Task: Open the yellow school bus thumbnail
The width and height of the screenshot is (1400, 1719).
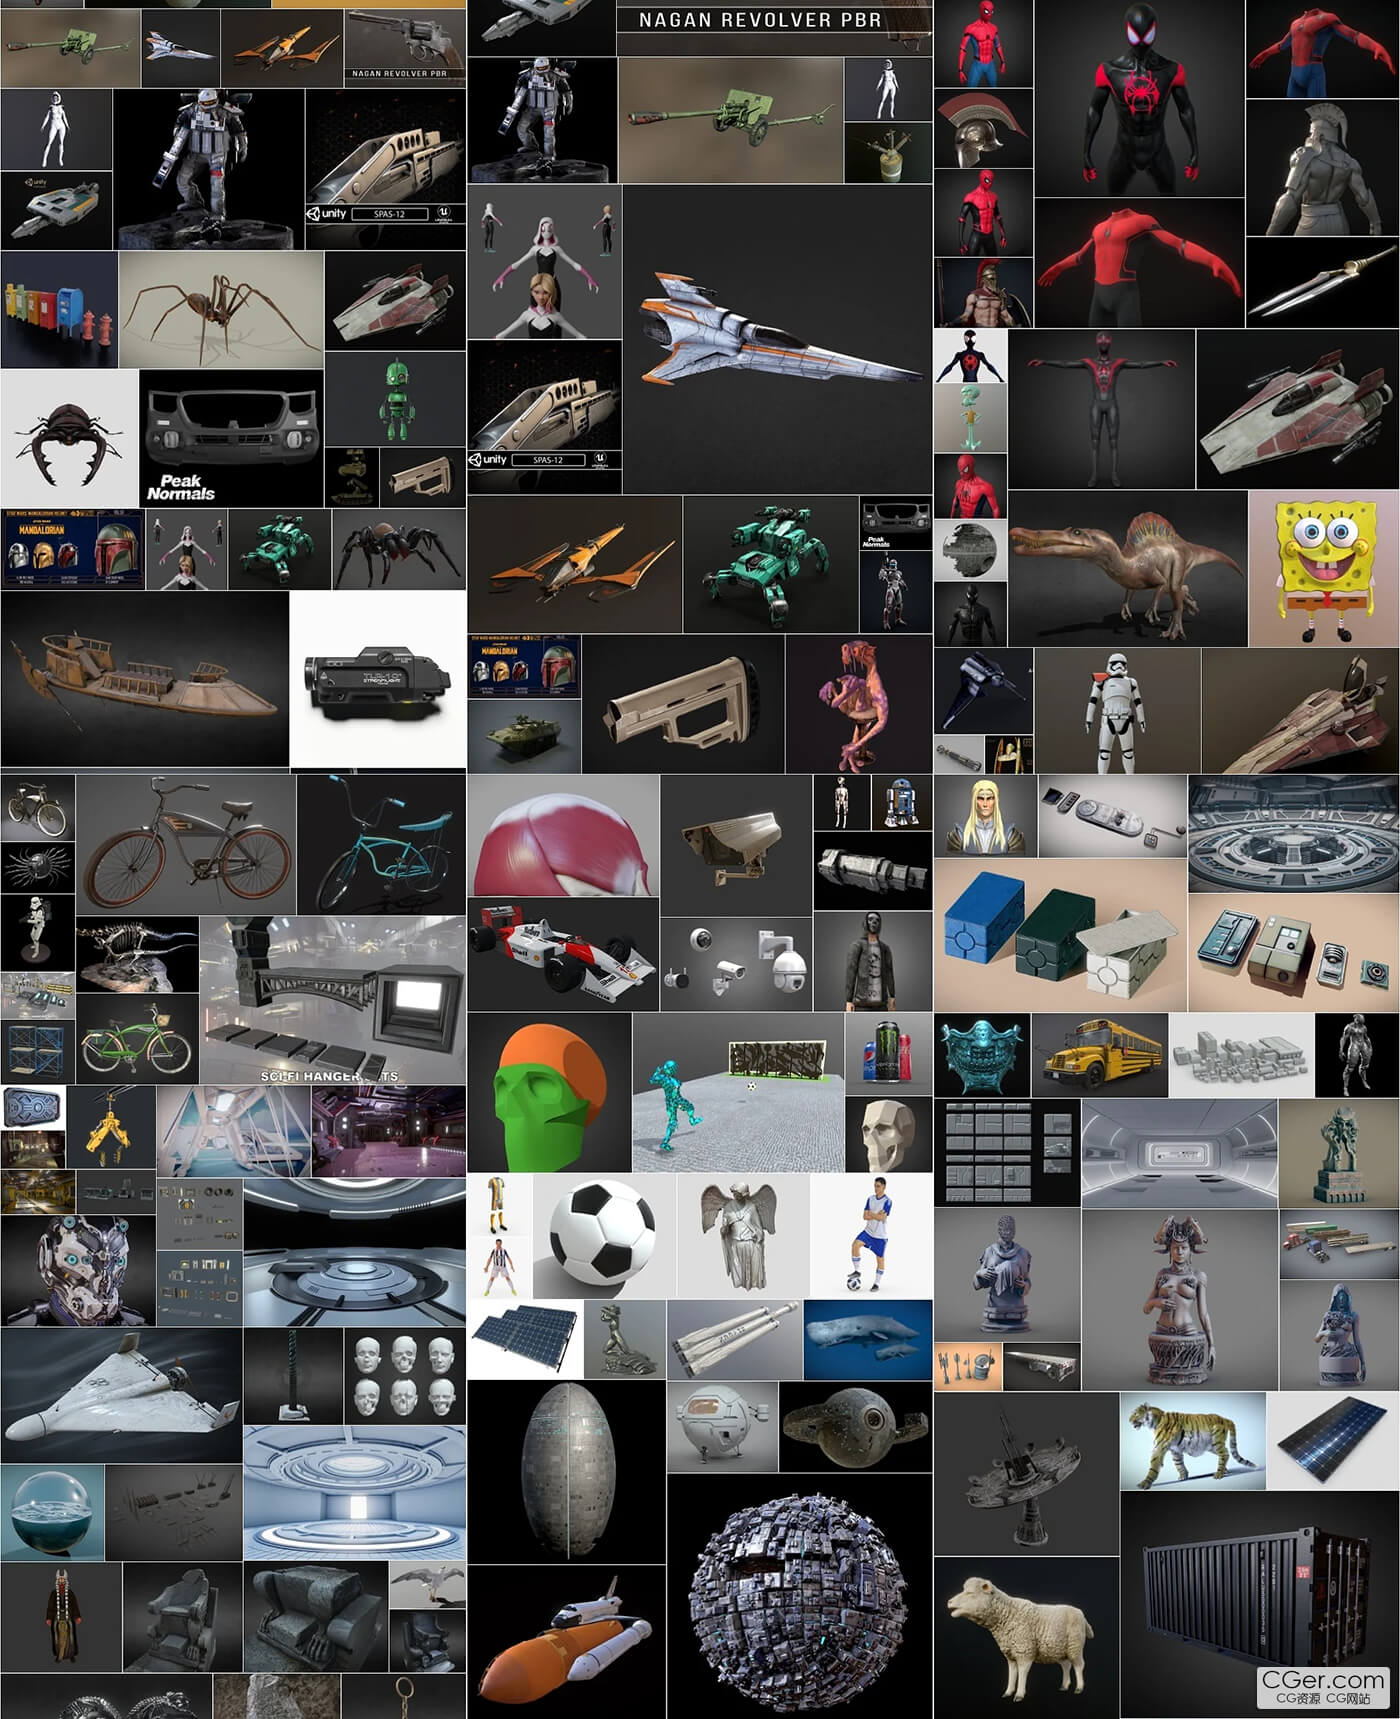Action: [1099, 1055]
